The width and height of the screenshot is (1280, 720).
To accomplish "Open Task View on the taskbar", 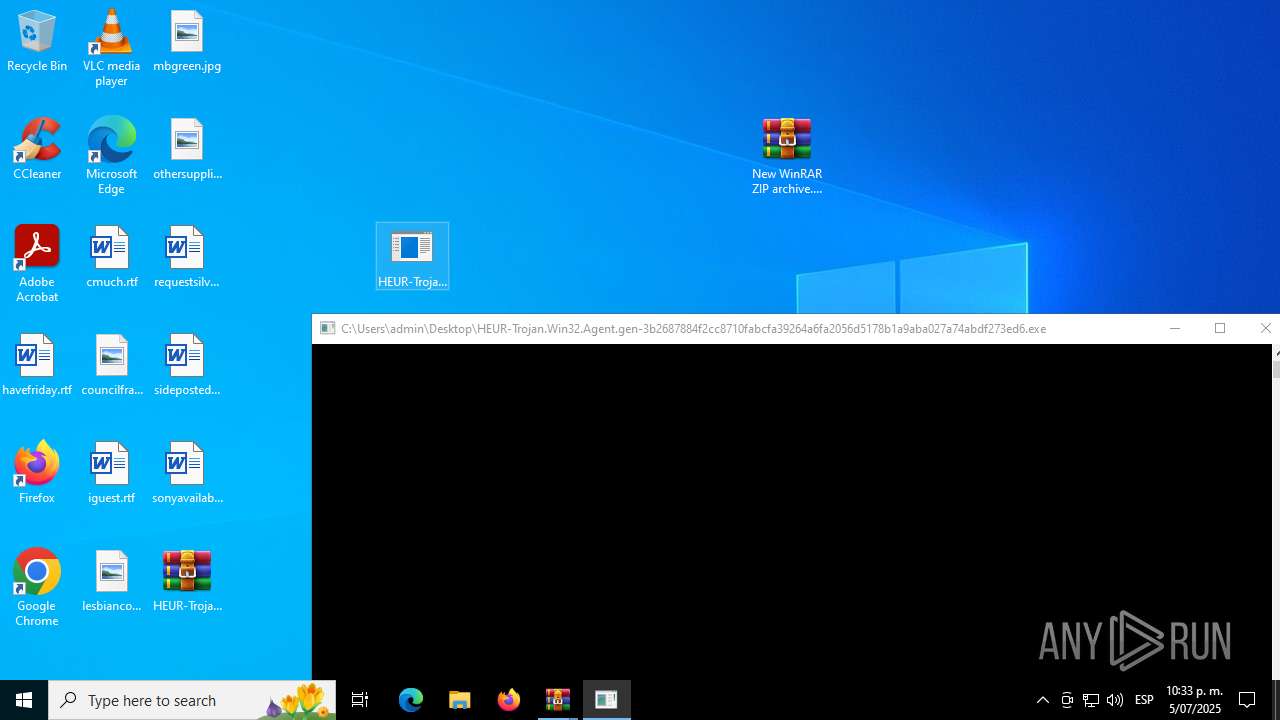I will click(360, 700).
